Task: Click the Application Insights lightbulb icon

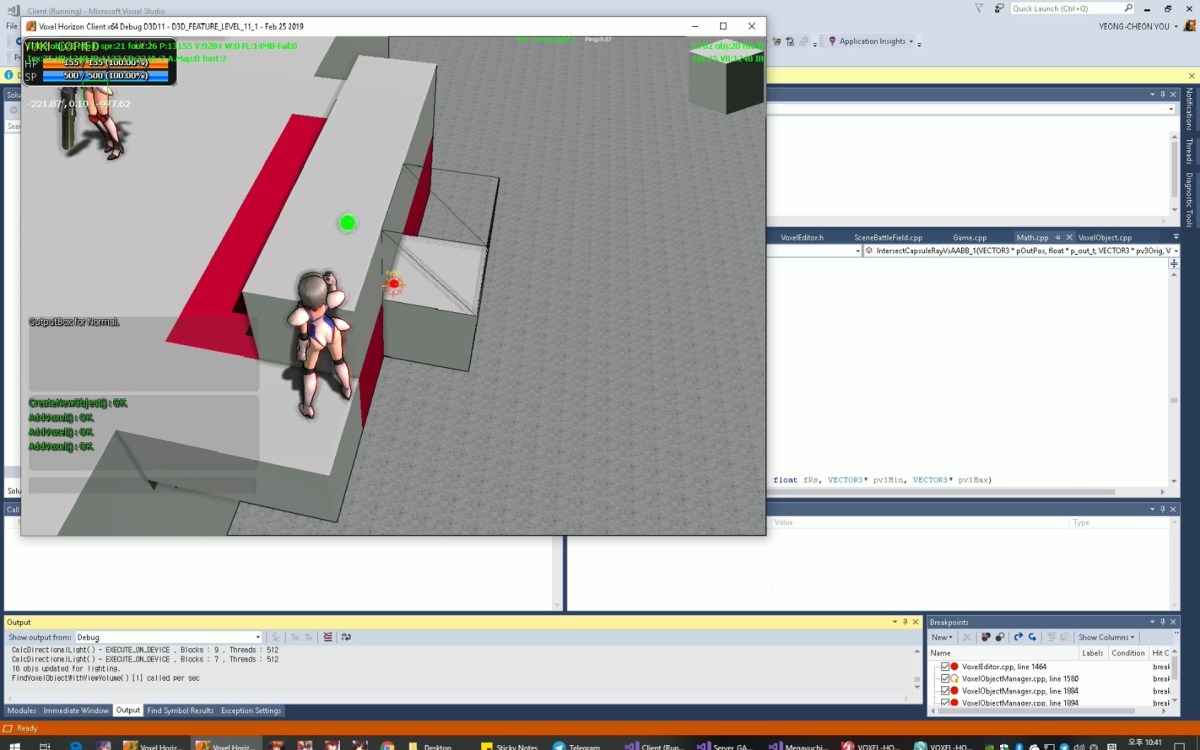Action: pos(832,42)
